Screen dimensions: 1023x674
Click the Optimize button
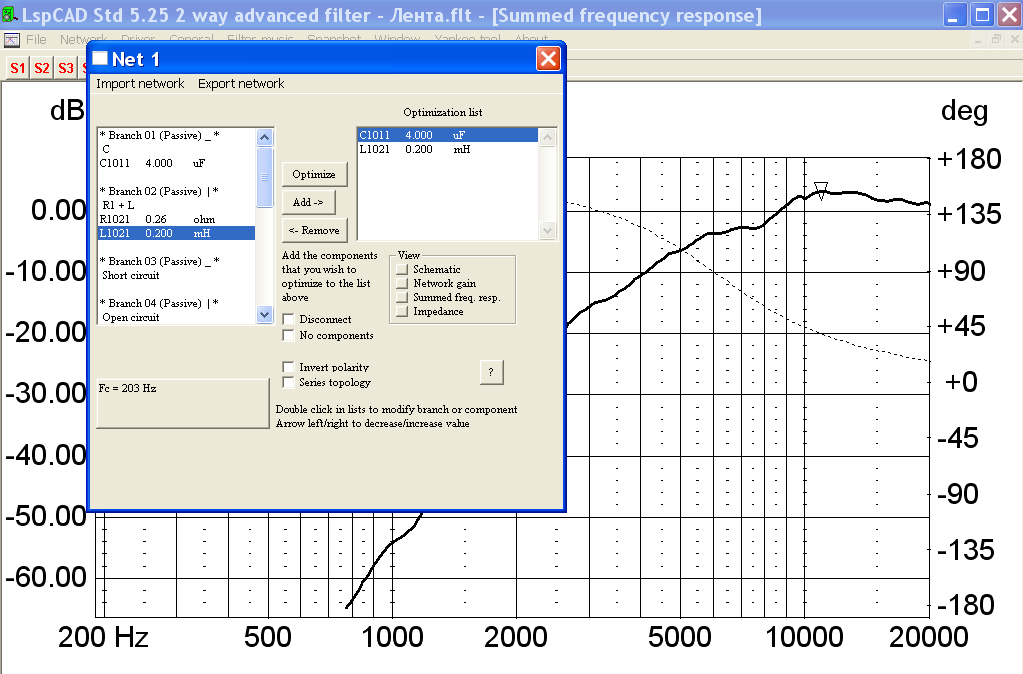[314, 174]
